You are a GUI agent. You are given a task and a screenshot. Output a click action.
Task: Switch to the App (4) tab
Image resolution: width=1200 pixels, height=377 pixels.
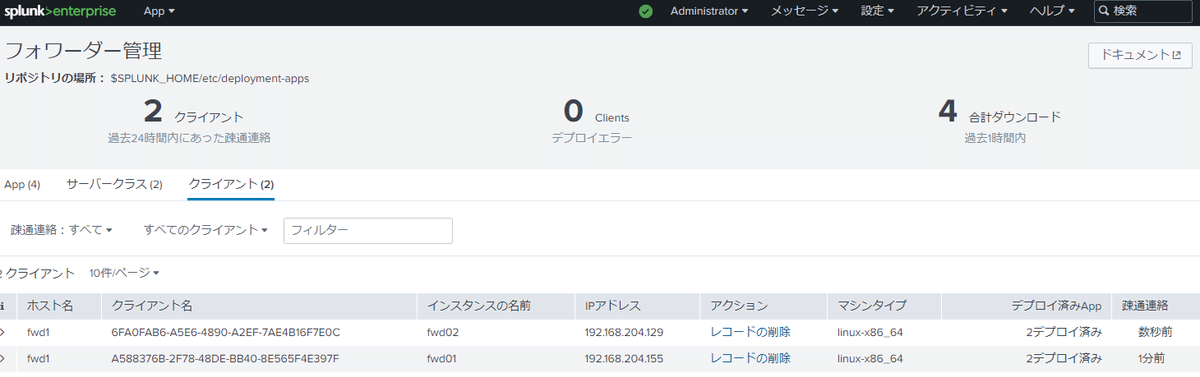(22, 185)
